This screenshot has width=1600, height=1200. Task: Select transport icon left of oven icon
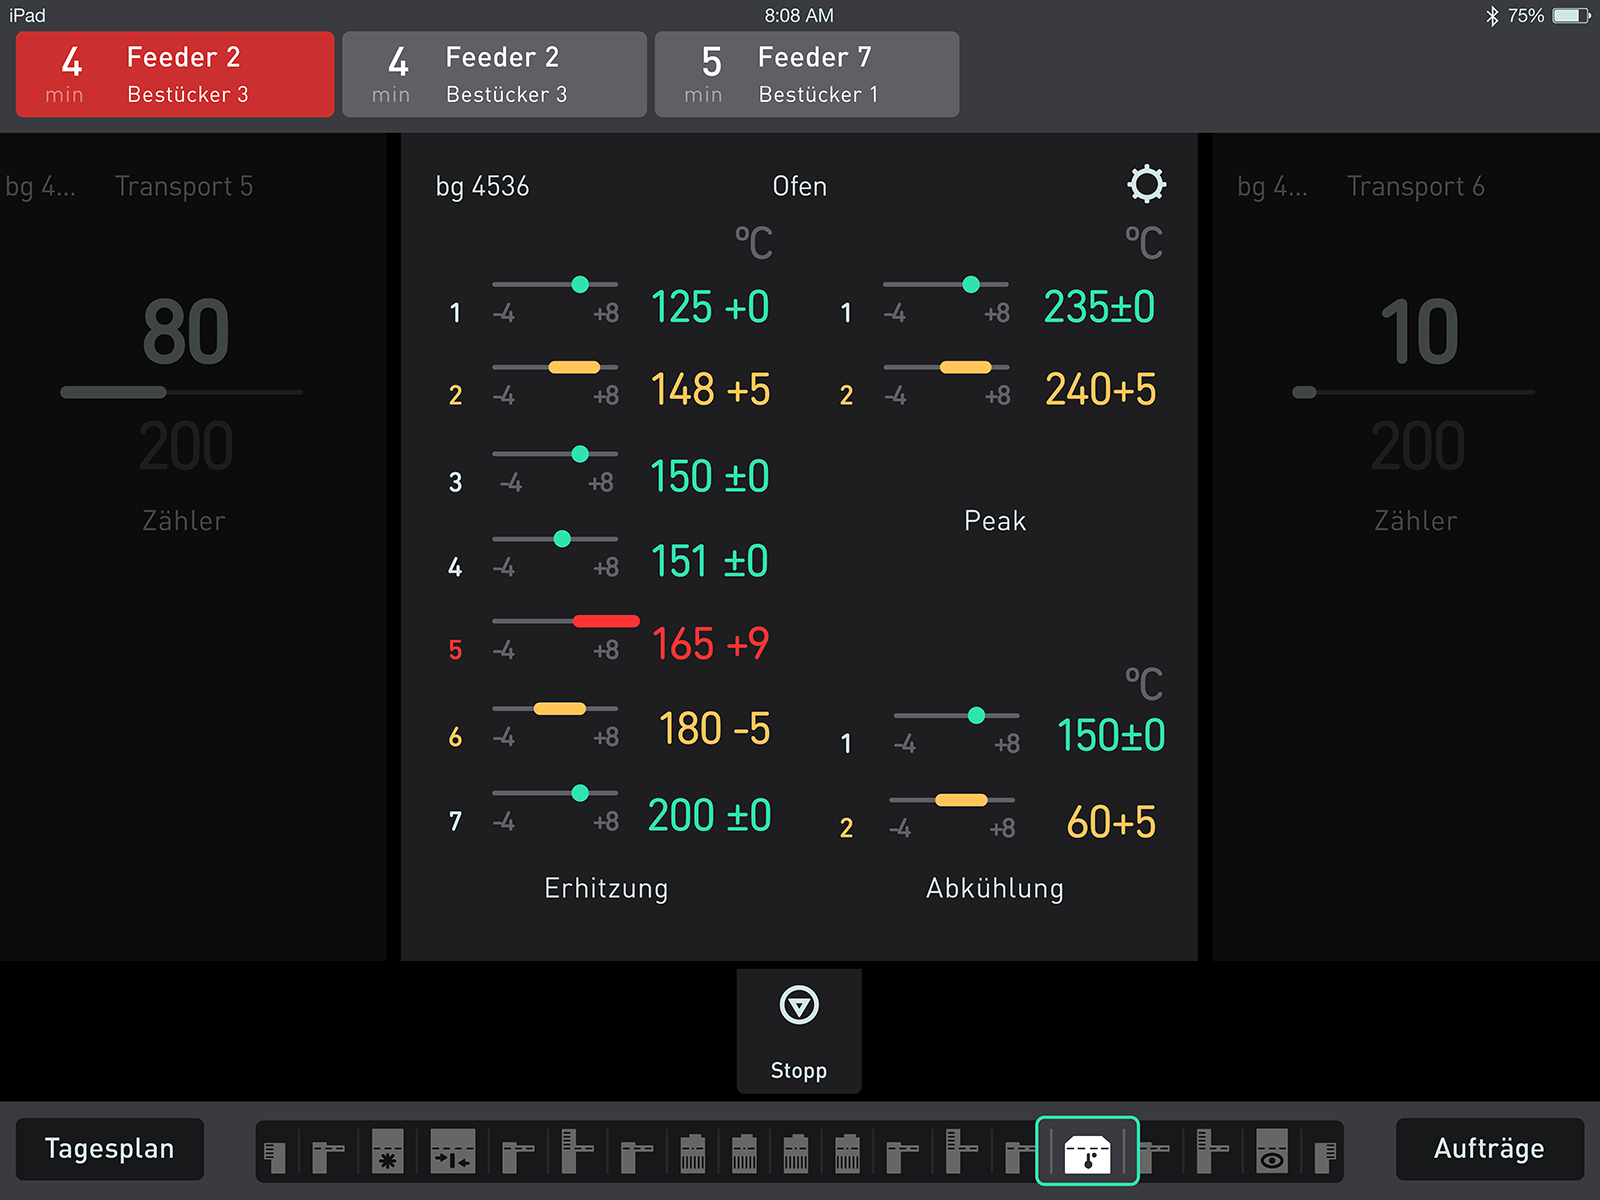(x=1019, y=1157)
